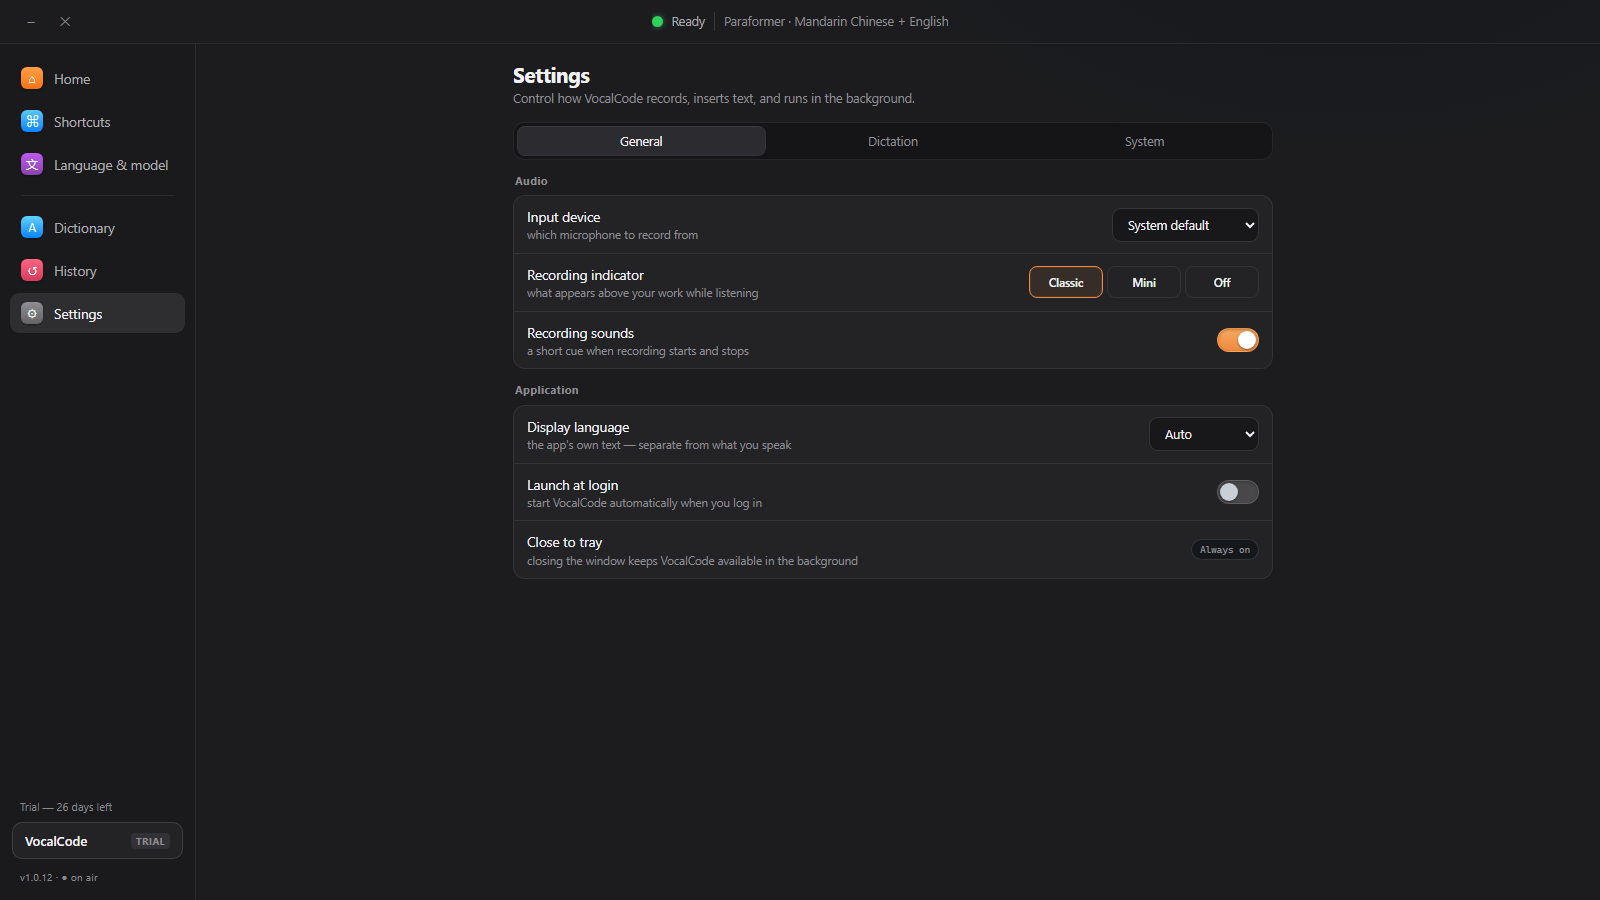Switch to the System tab

pos(1144,141)
